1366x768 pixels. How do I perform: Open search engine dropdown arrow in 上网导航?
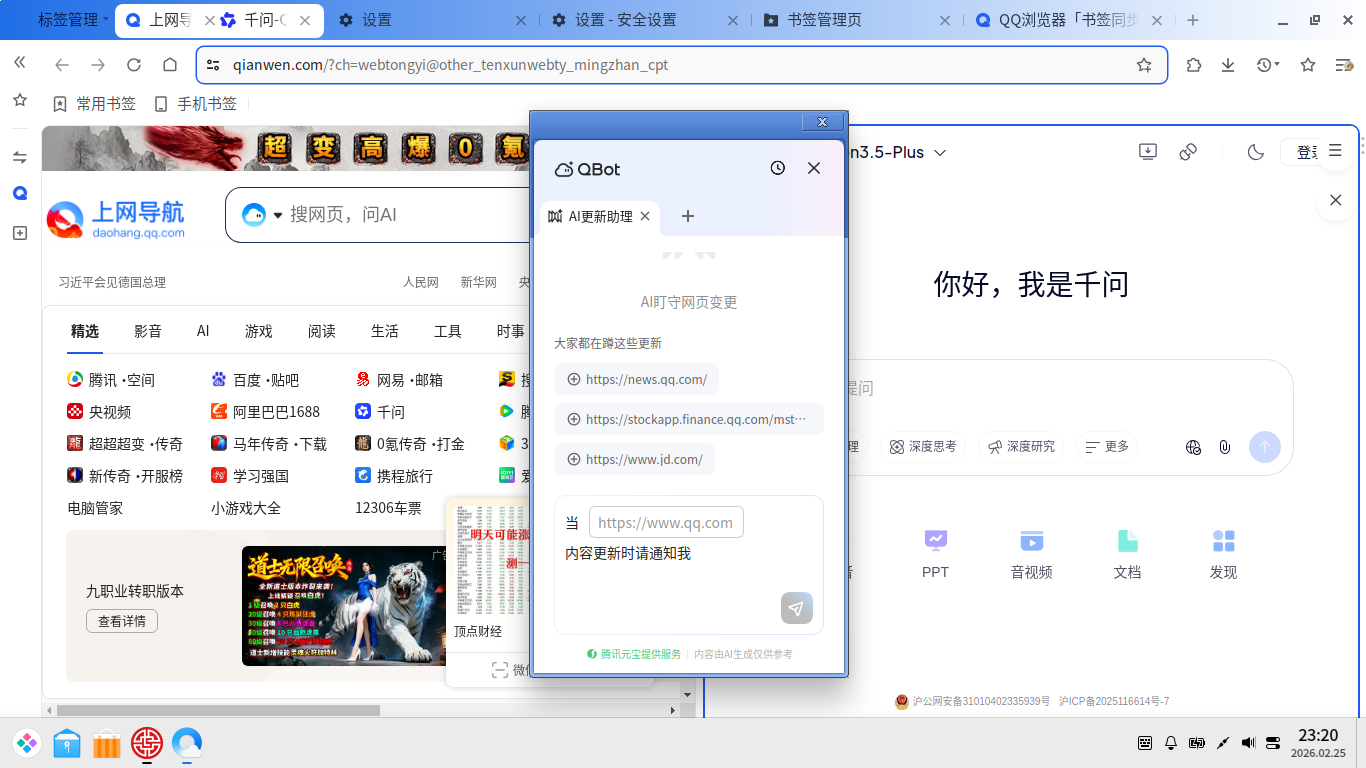click(278, 215)
